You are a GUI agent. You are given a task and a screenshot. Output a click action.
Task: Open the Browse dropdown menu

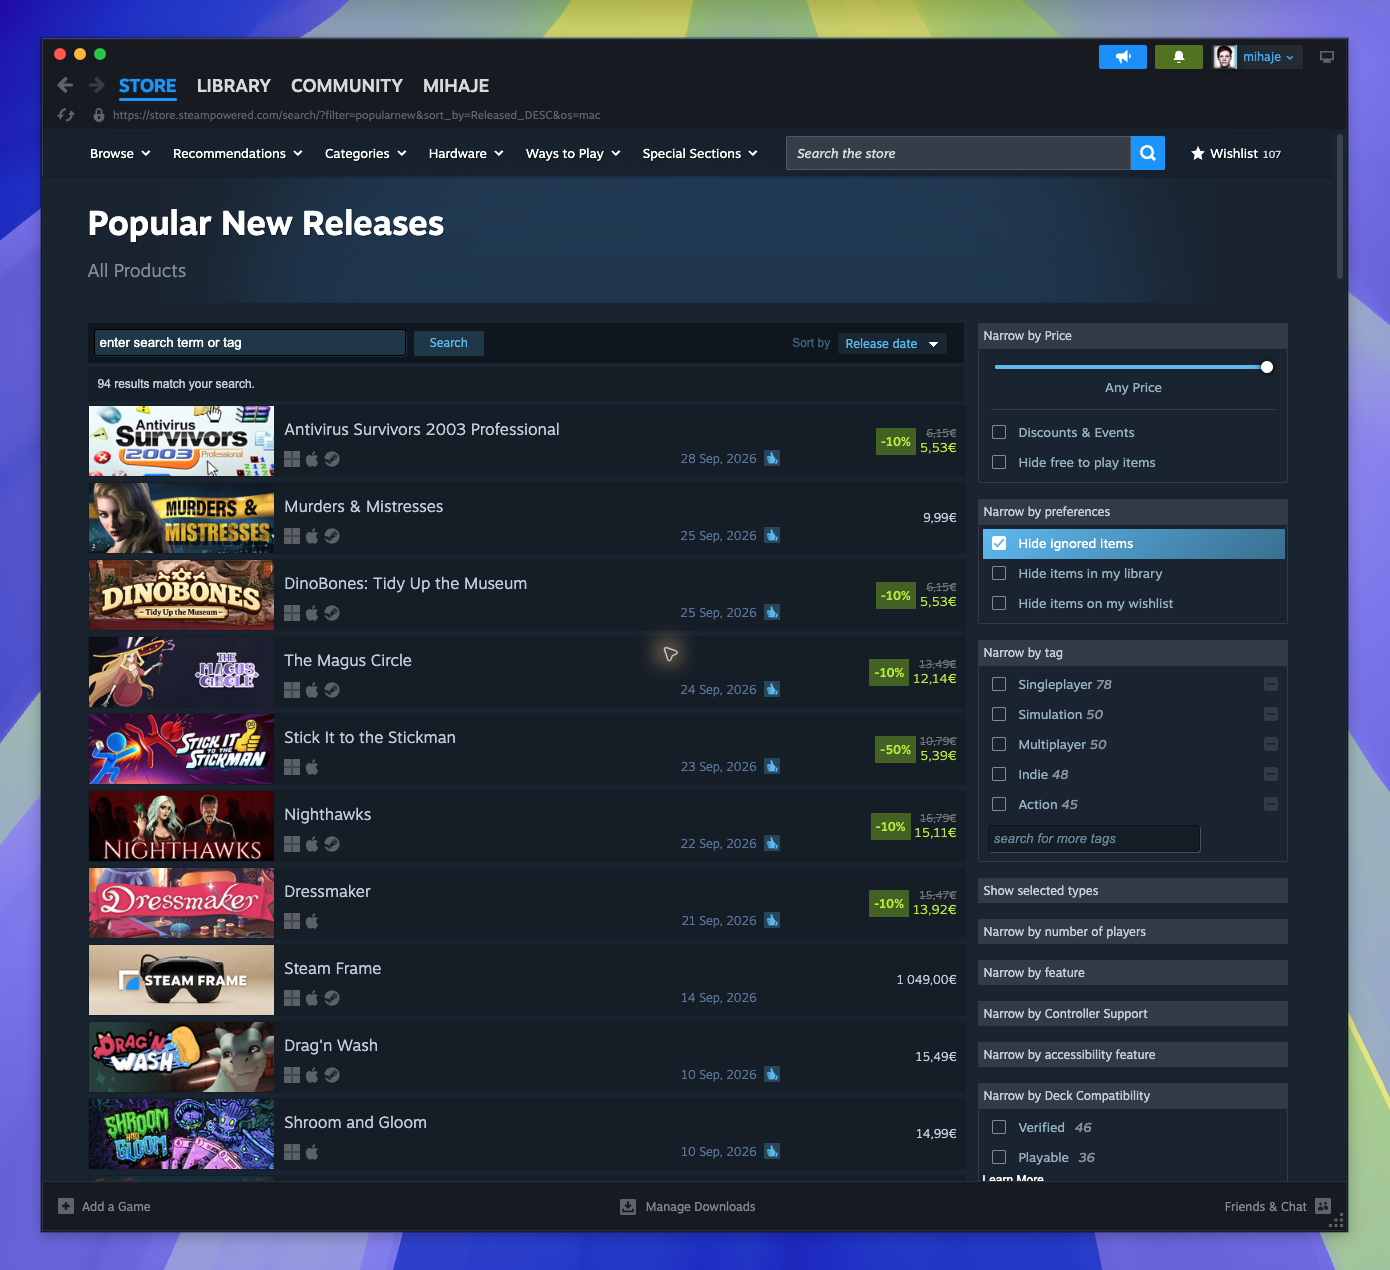point(120,153)
